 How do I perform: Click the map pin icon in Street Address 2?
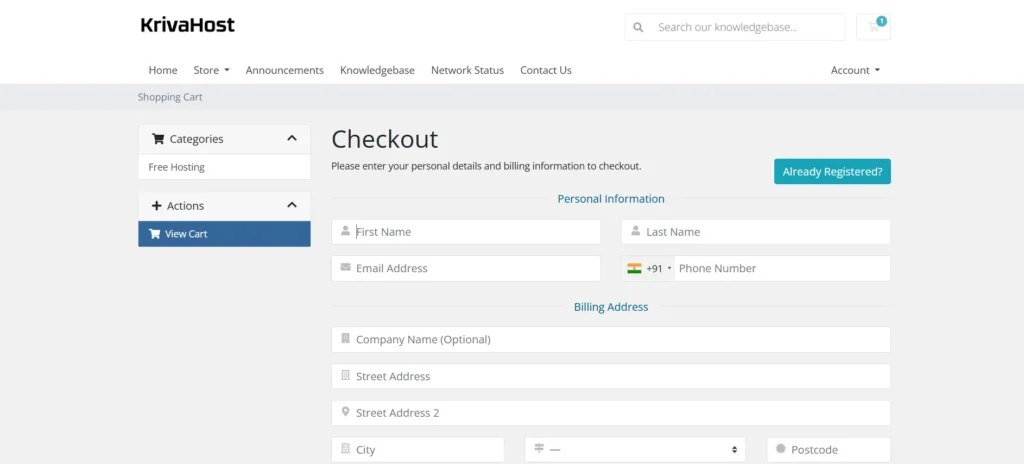345,412
